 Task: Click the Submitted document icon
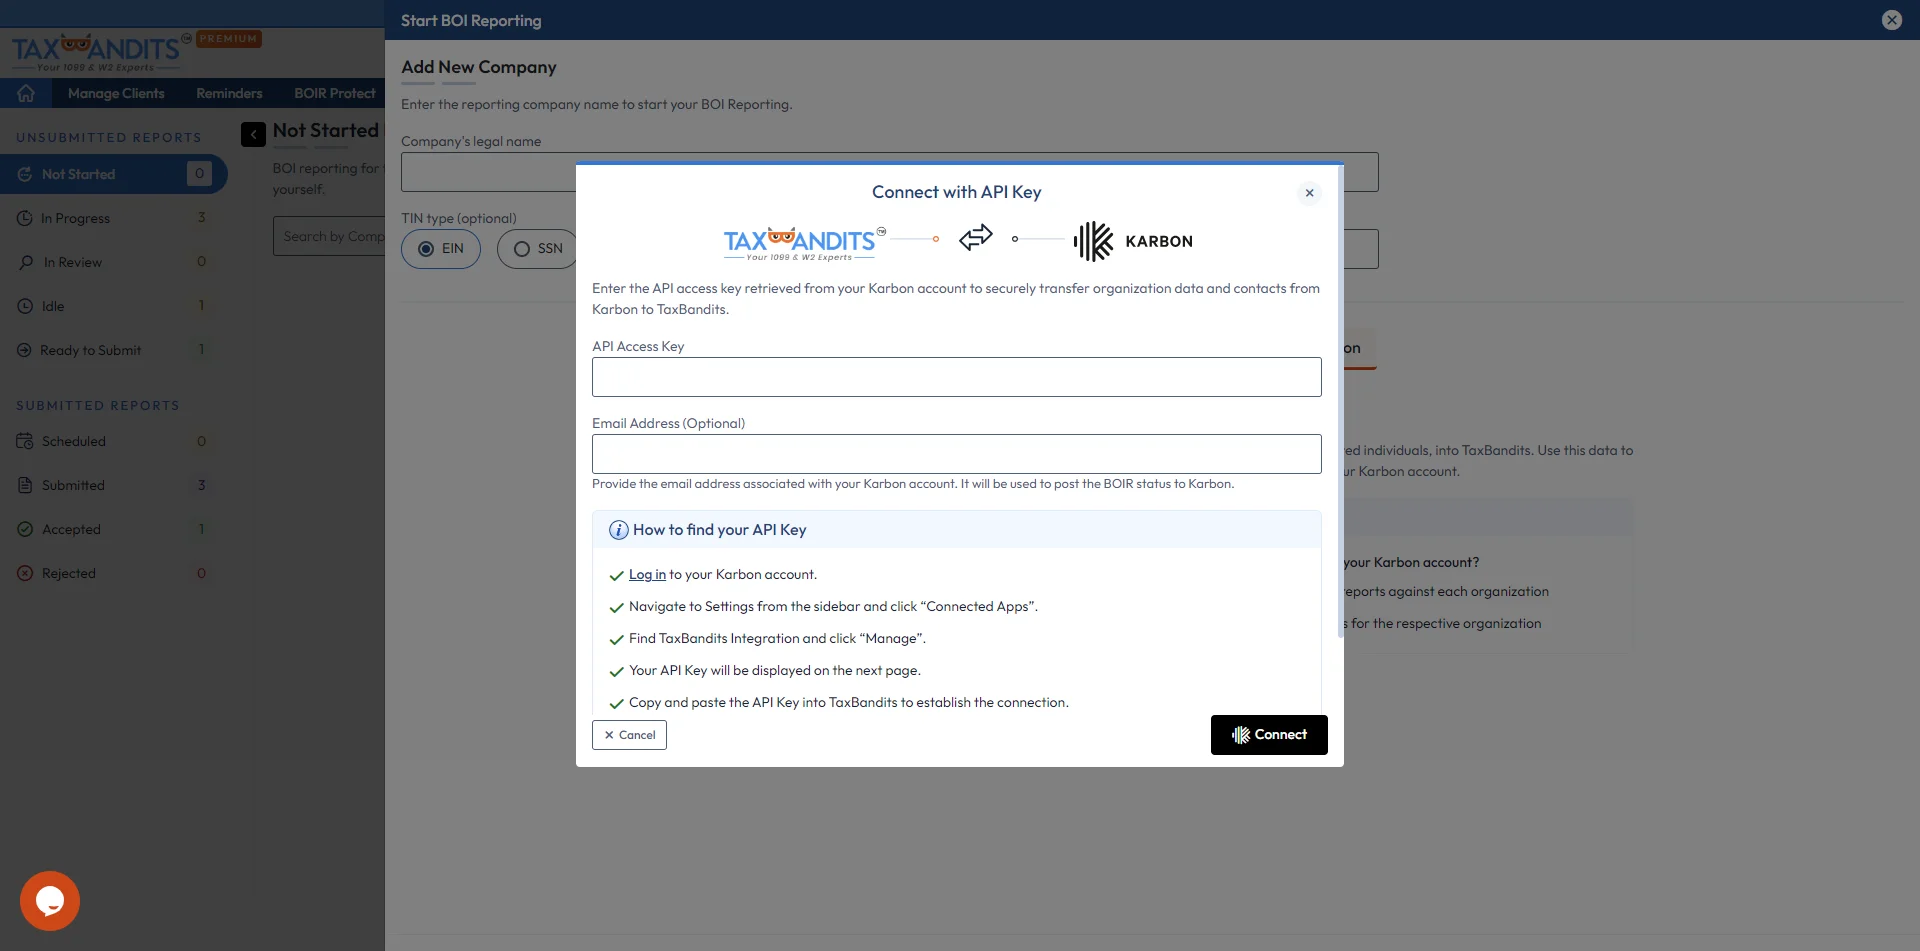point(25,485)
